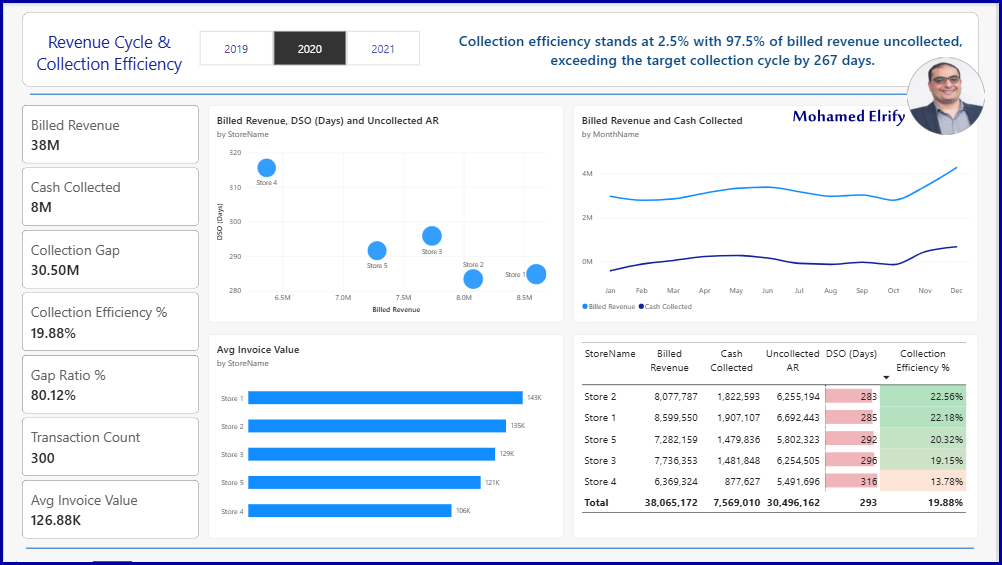The width and height of the screenshot is (1002, 565).
Task: Click the Transaction Count KPI card
Action: (x=111, y=447)
